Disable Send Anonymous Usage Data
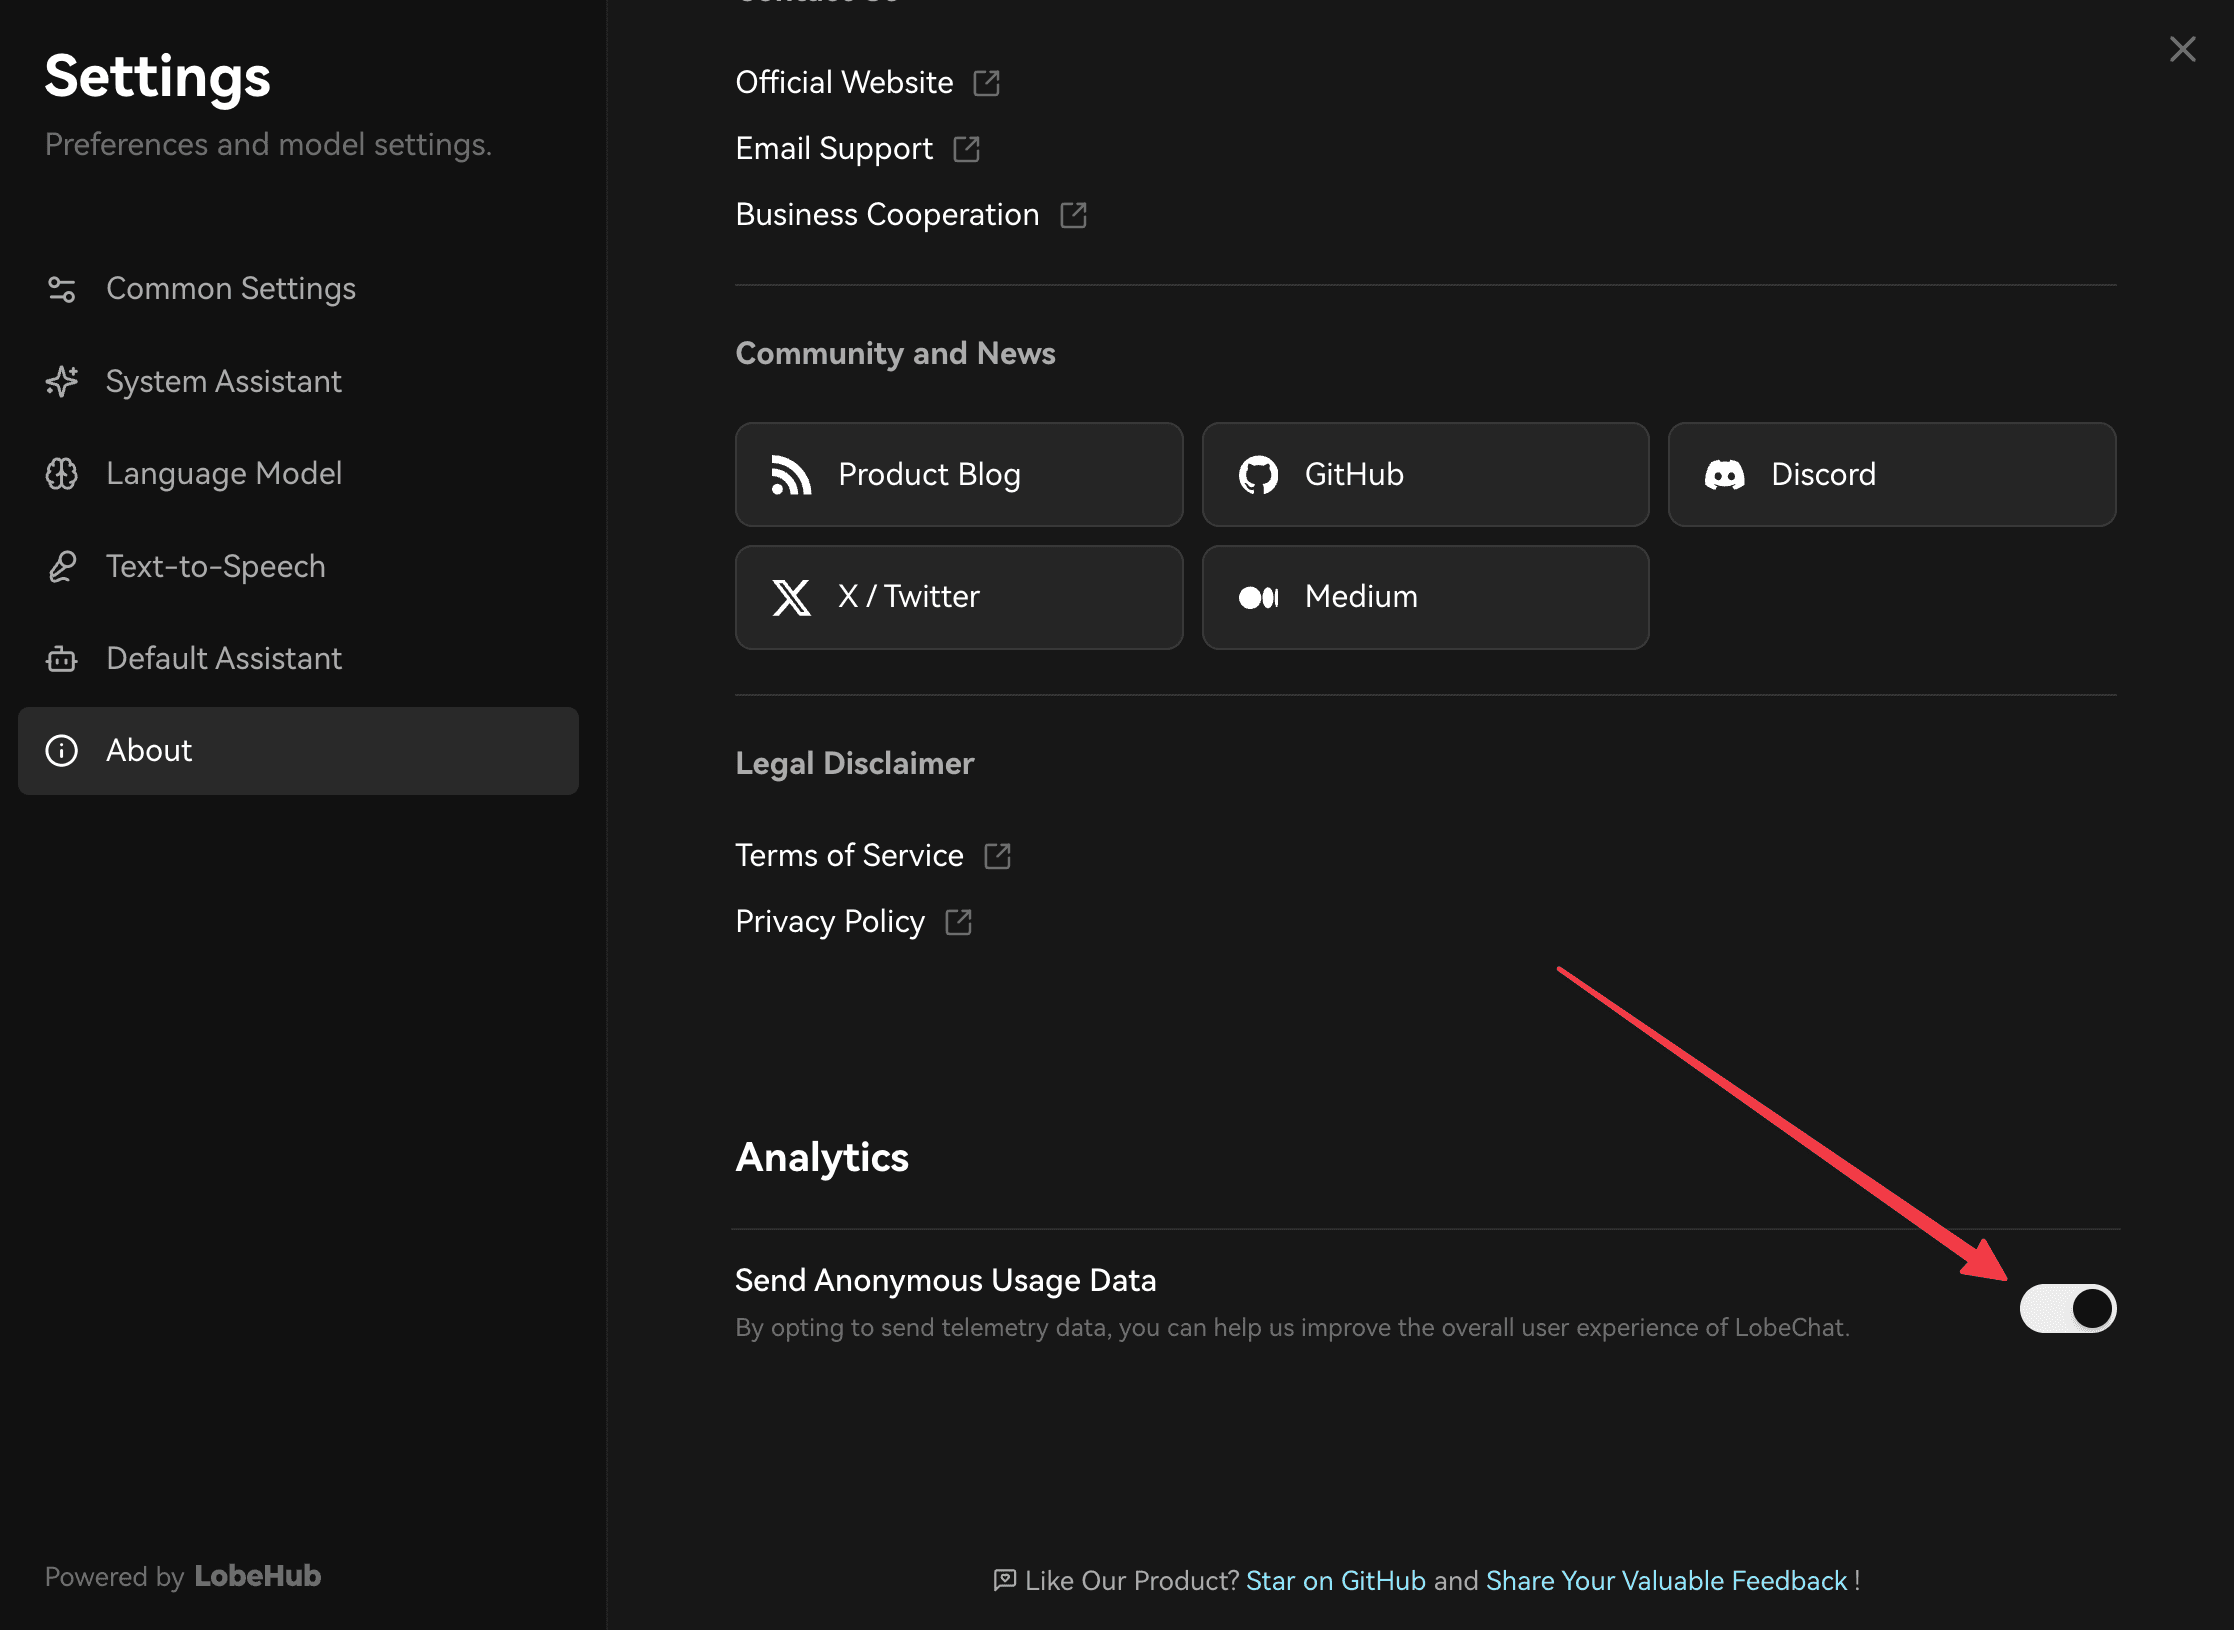The width and height of the screenshot is (2234, 1630). (x=2067, y=1308)
